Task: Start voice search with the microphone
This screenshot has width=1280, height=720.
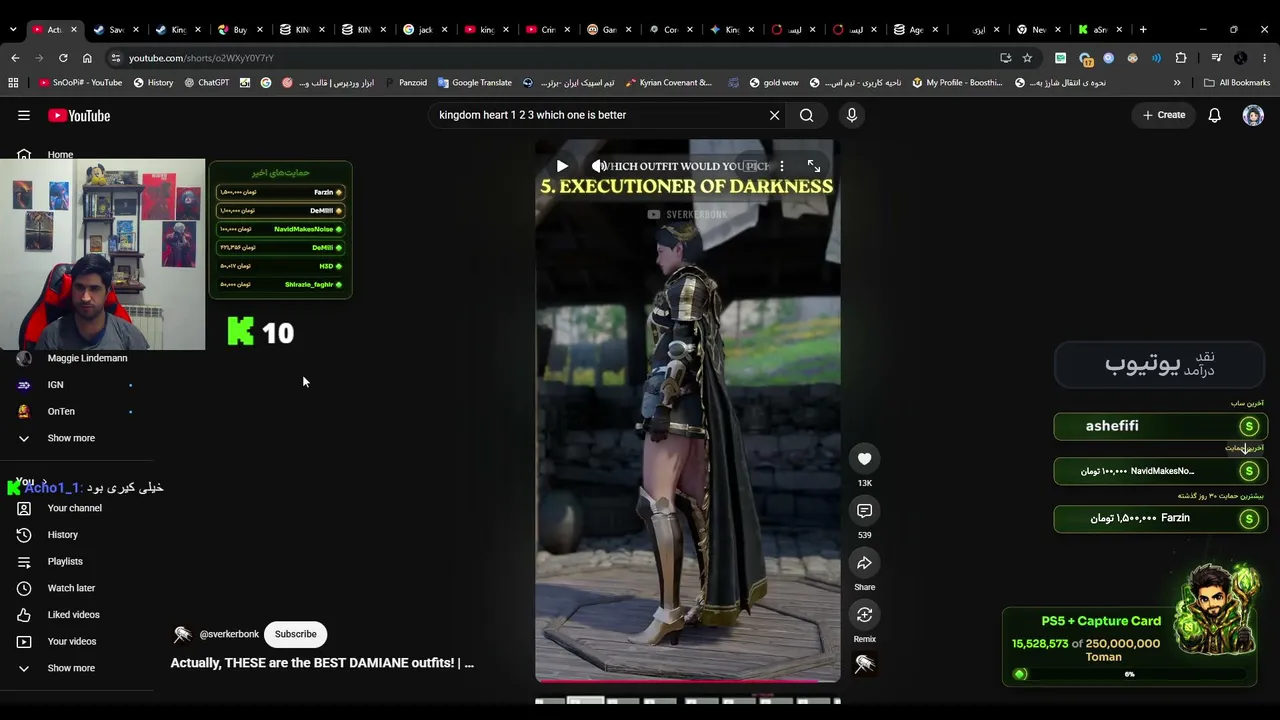Action: point(852,115)
